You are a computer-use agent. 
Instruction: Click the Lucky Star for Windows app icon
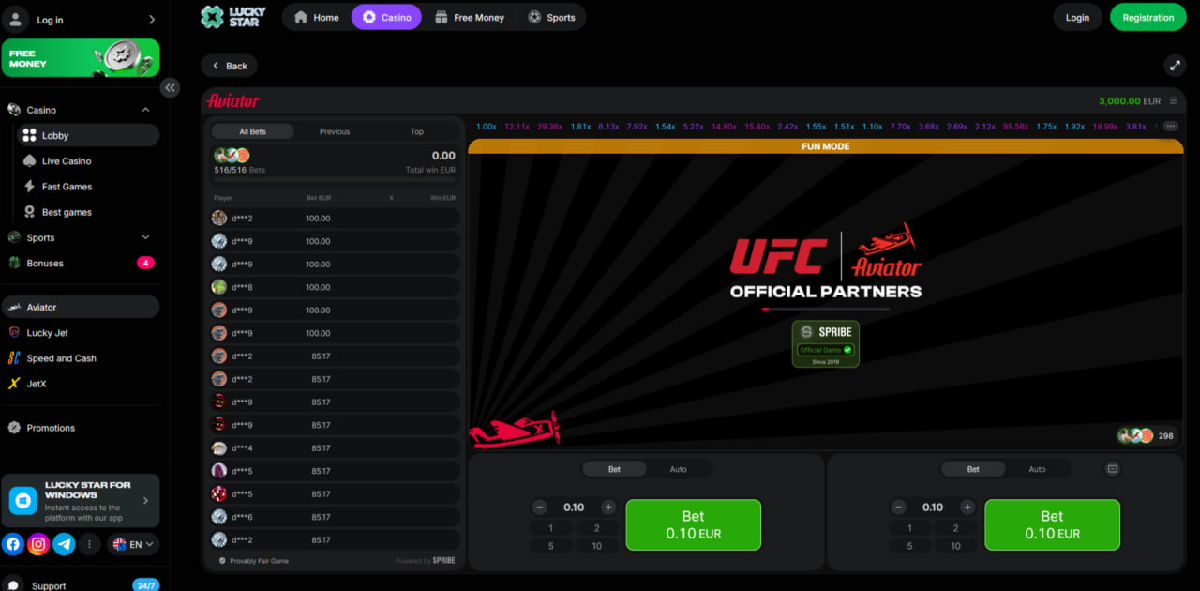point(23,501)
